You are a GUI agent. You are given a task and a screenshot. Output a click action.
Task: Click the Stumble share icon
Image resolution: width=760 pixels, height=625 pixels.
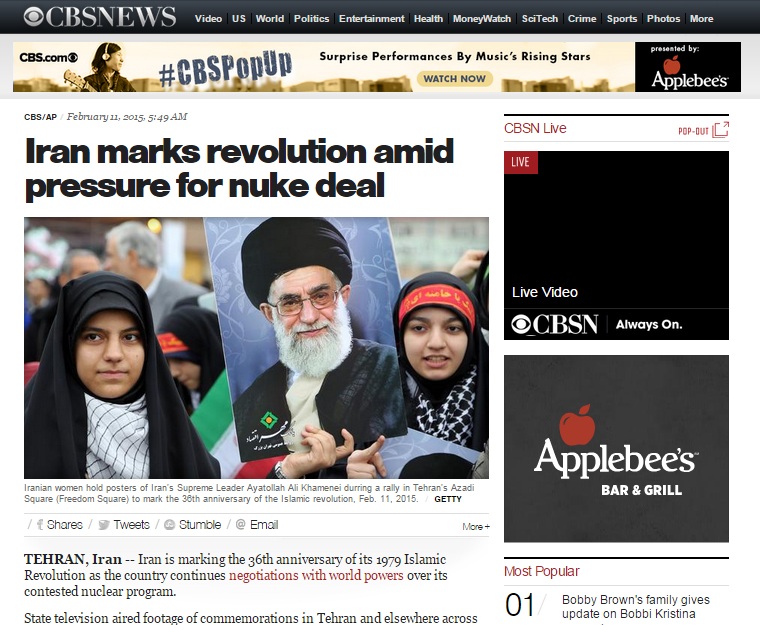pos(169,525)
